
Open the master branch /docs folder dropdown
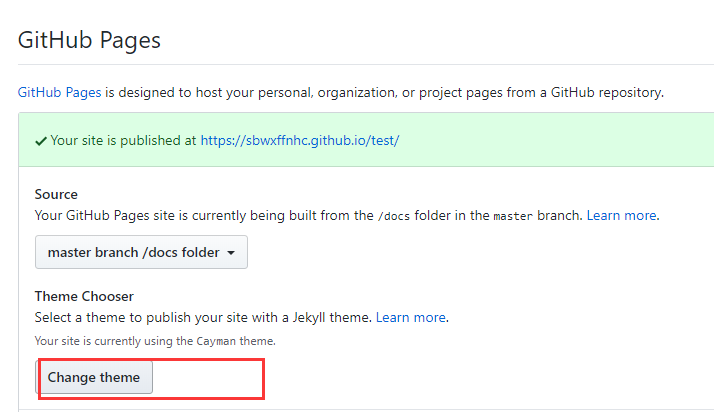click(140, 253)
